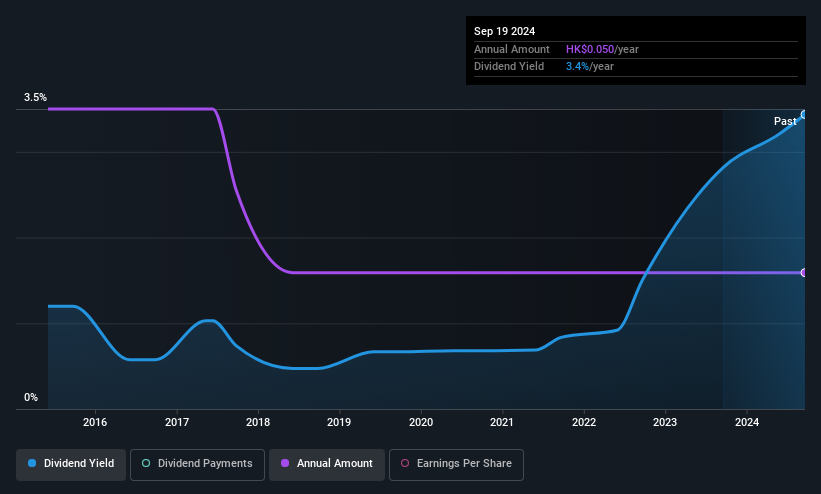Click the 'Past' label on chart

[x=785, y=122]
